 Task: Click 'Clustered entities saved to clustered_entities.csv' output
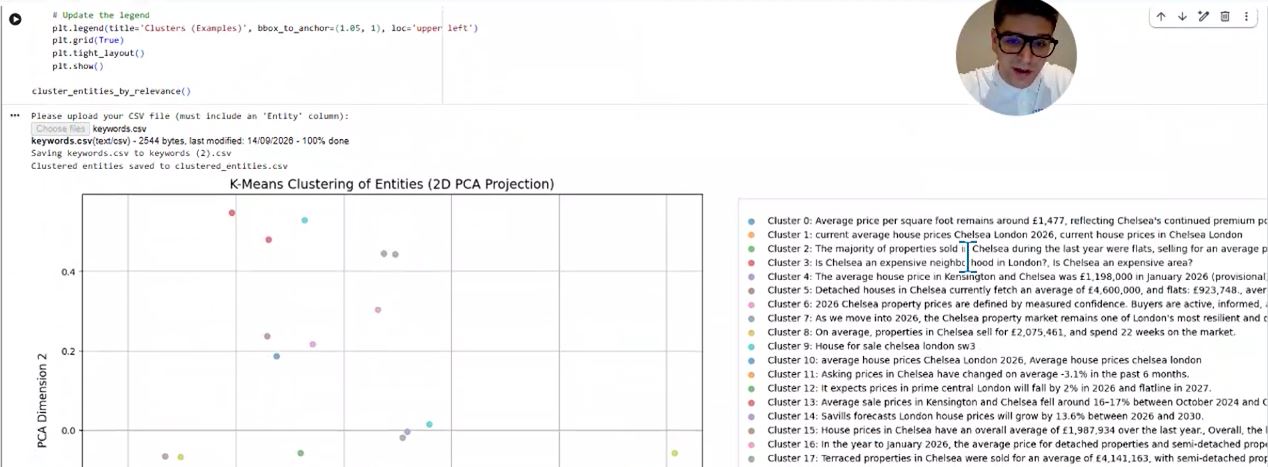159,166
